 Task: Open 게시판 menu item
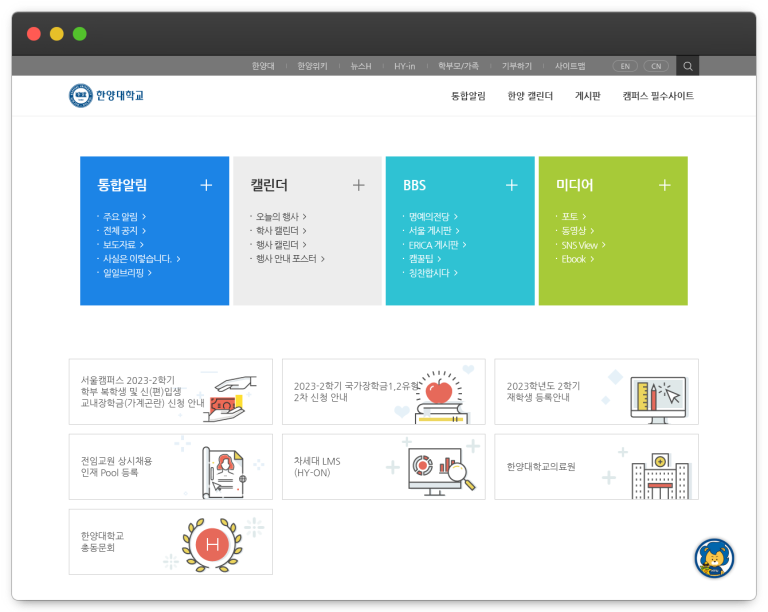(x=588, y=96)
